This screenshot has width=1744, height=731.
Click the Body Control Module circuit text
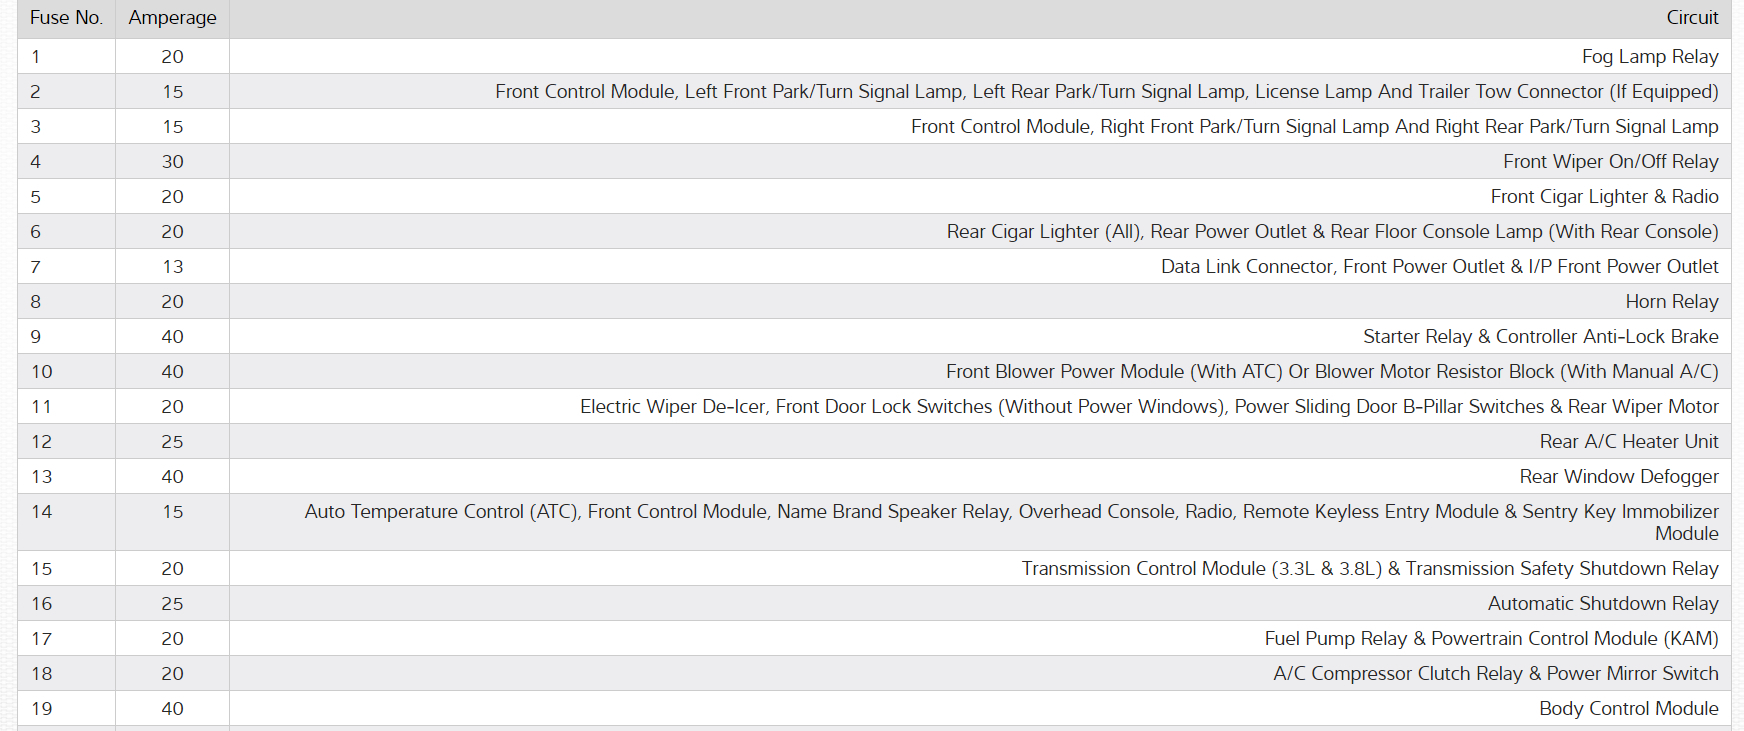[x=1628, y=709]
